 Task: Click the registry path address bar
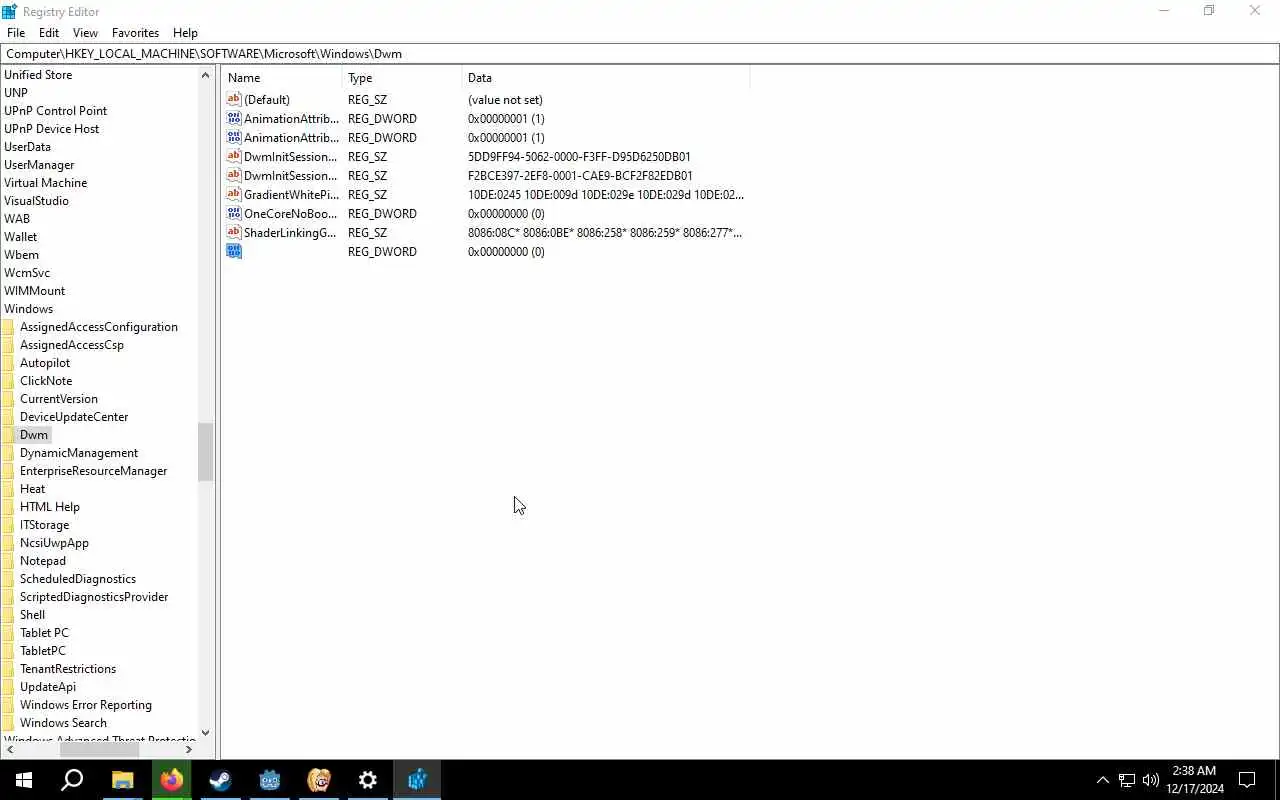[640, 53]
